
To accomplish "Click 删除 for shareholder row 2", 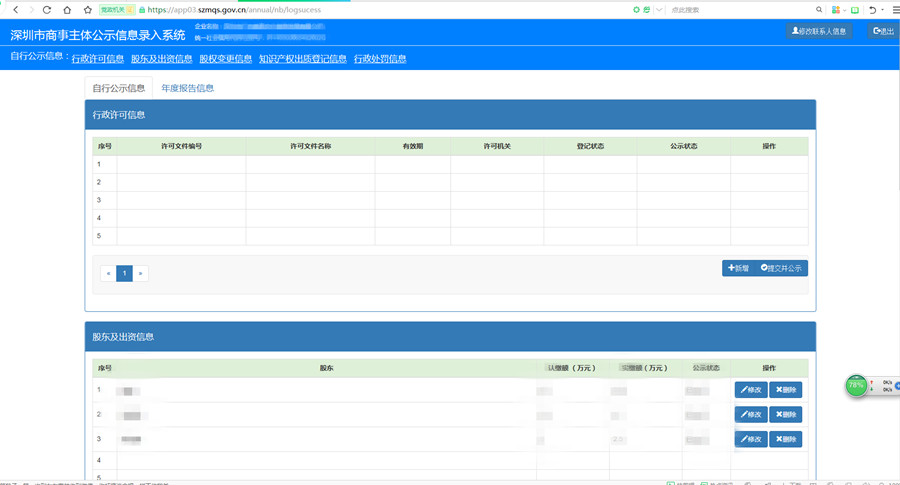I will (786, 414).
